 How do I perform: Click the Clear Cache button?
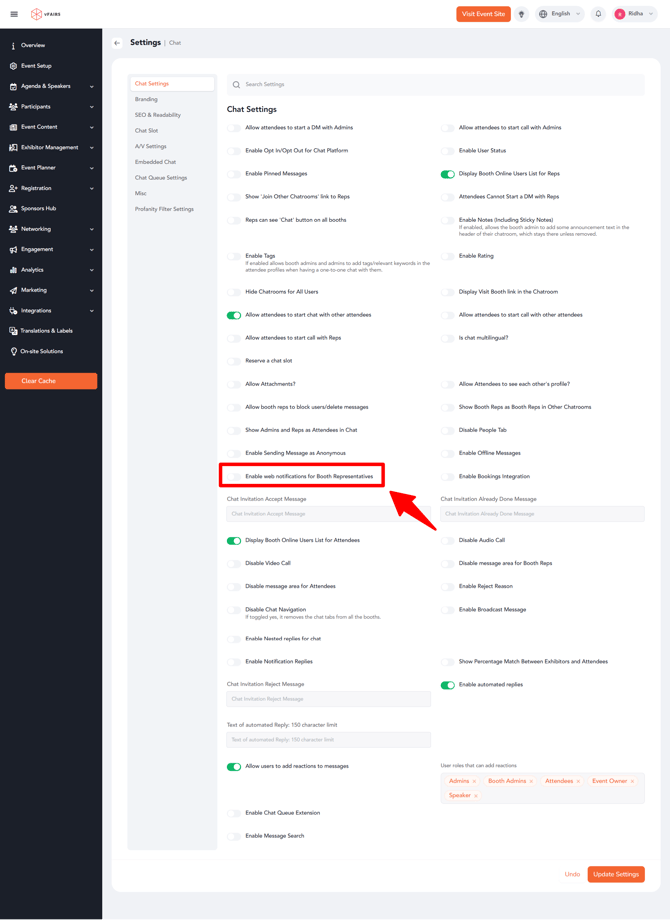pyautogui.click(x=51, y=381)
